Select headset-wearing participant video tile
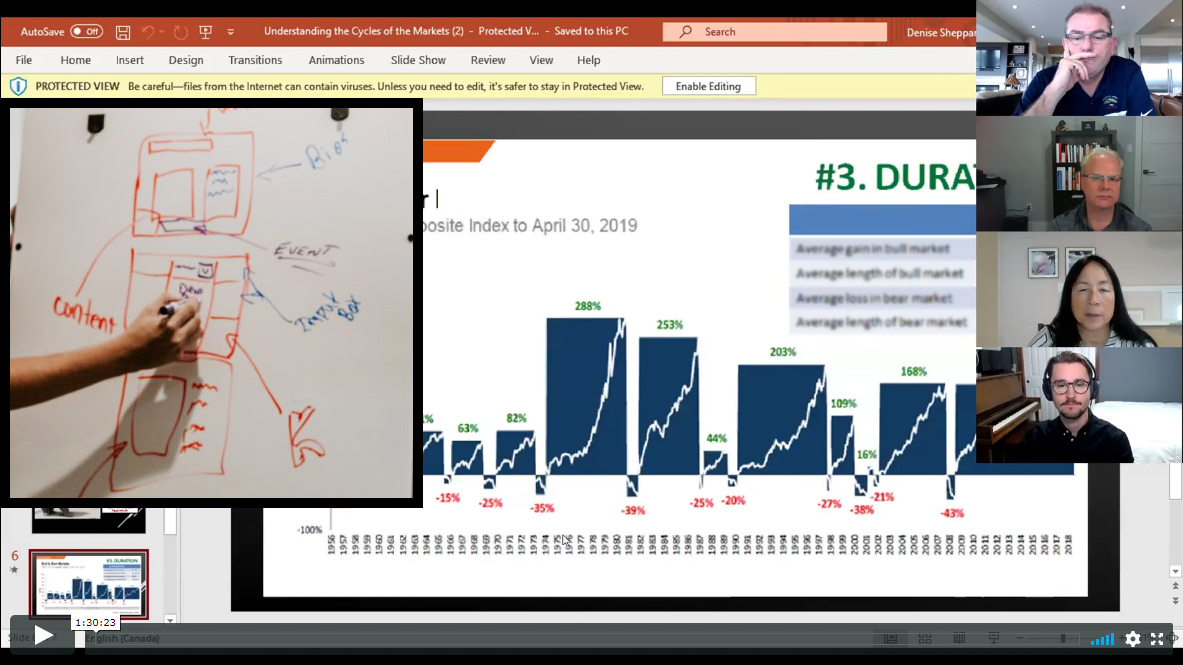1183x665 pixels. pos(1080,405)
